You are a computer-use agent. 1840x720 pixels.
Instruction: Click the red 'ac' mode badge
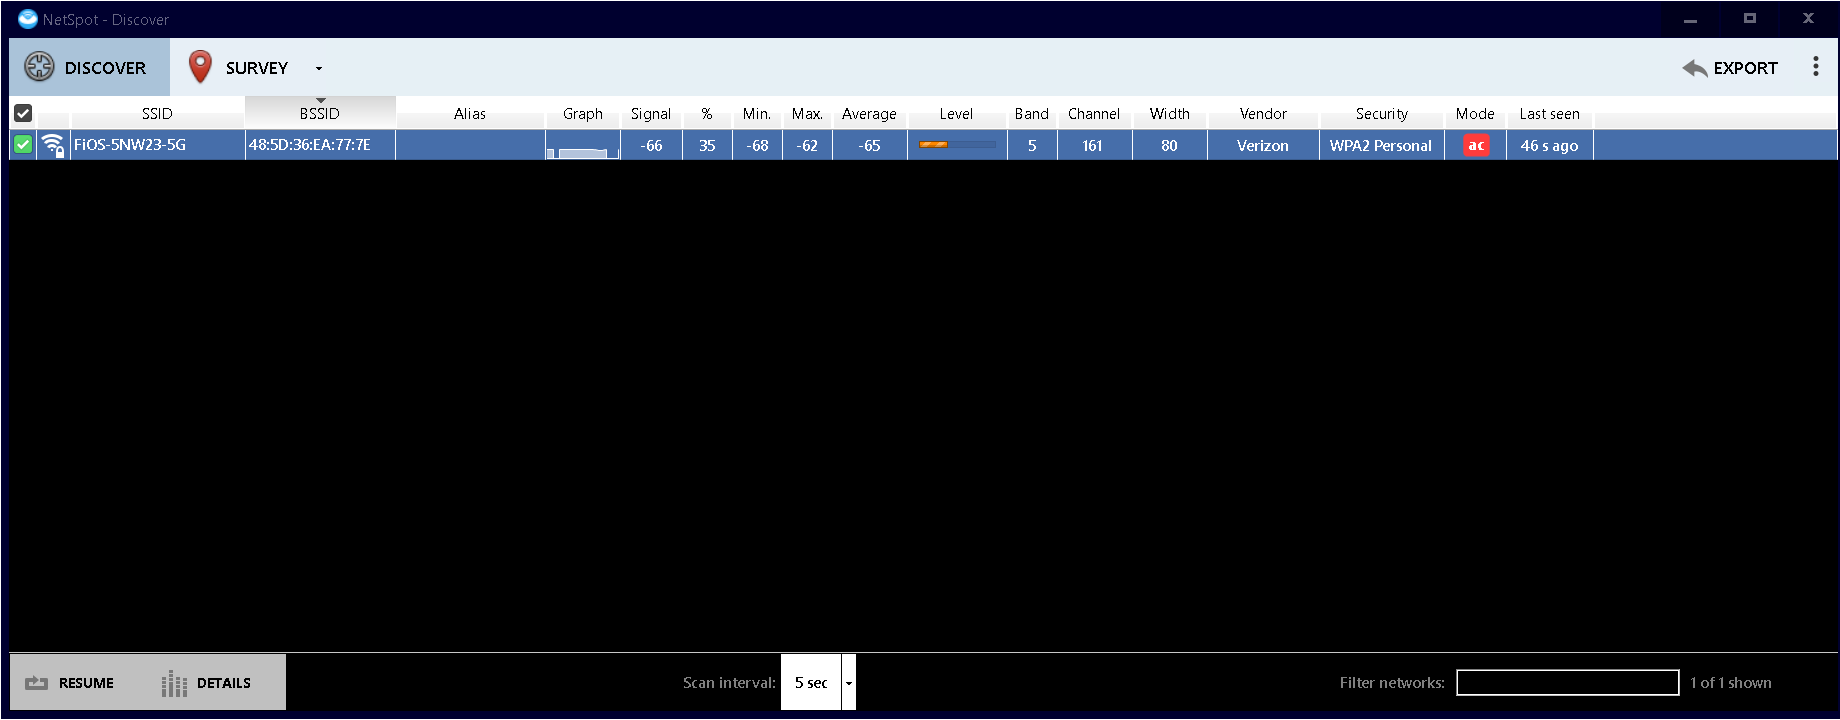click(1476, 145)
